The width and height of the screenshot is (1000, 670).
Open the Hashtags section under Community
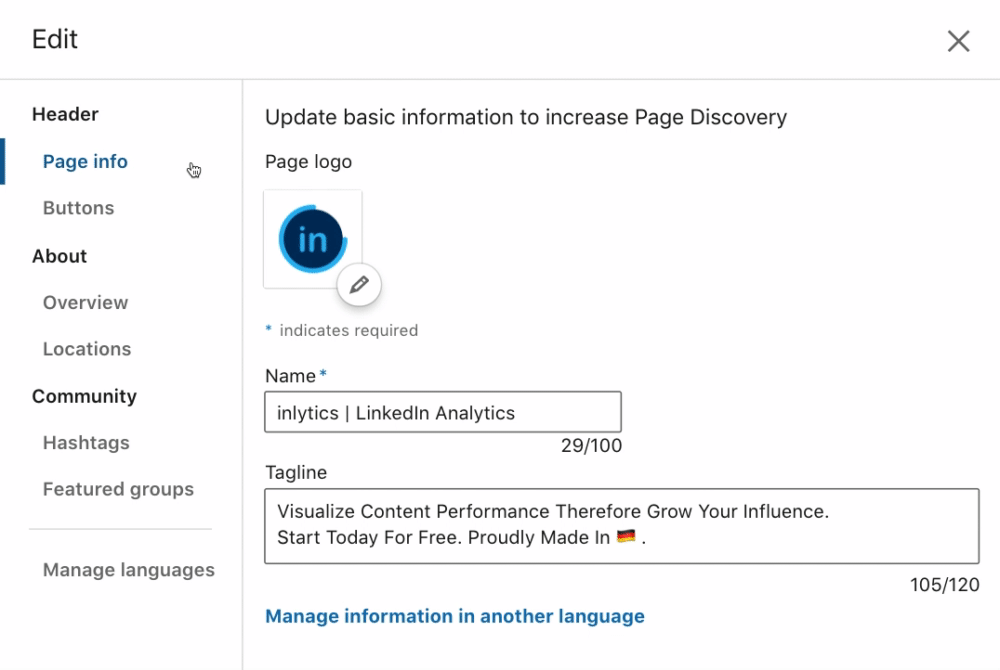pyautogui.click(x=86, y=443)
